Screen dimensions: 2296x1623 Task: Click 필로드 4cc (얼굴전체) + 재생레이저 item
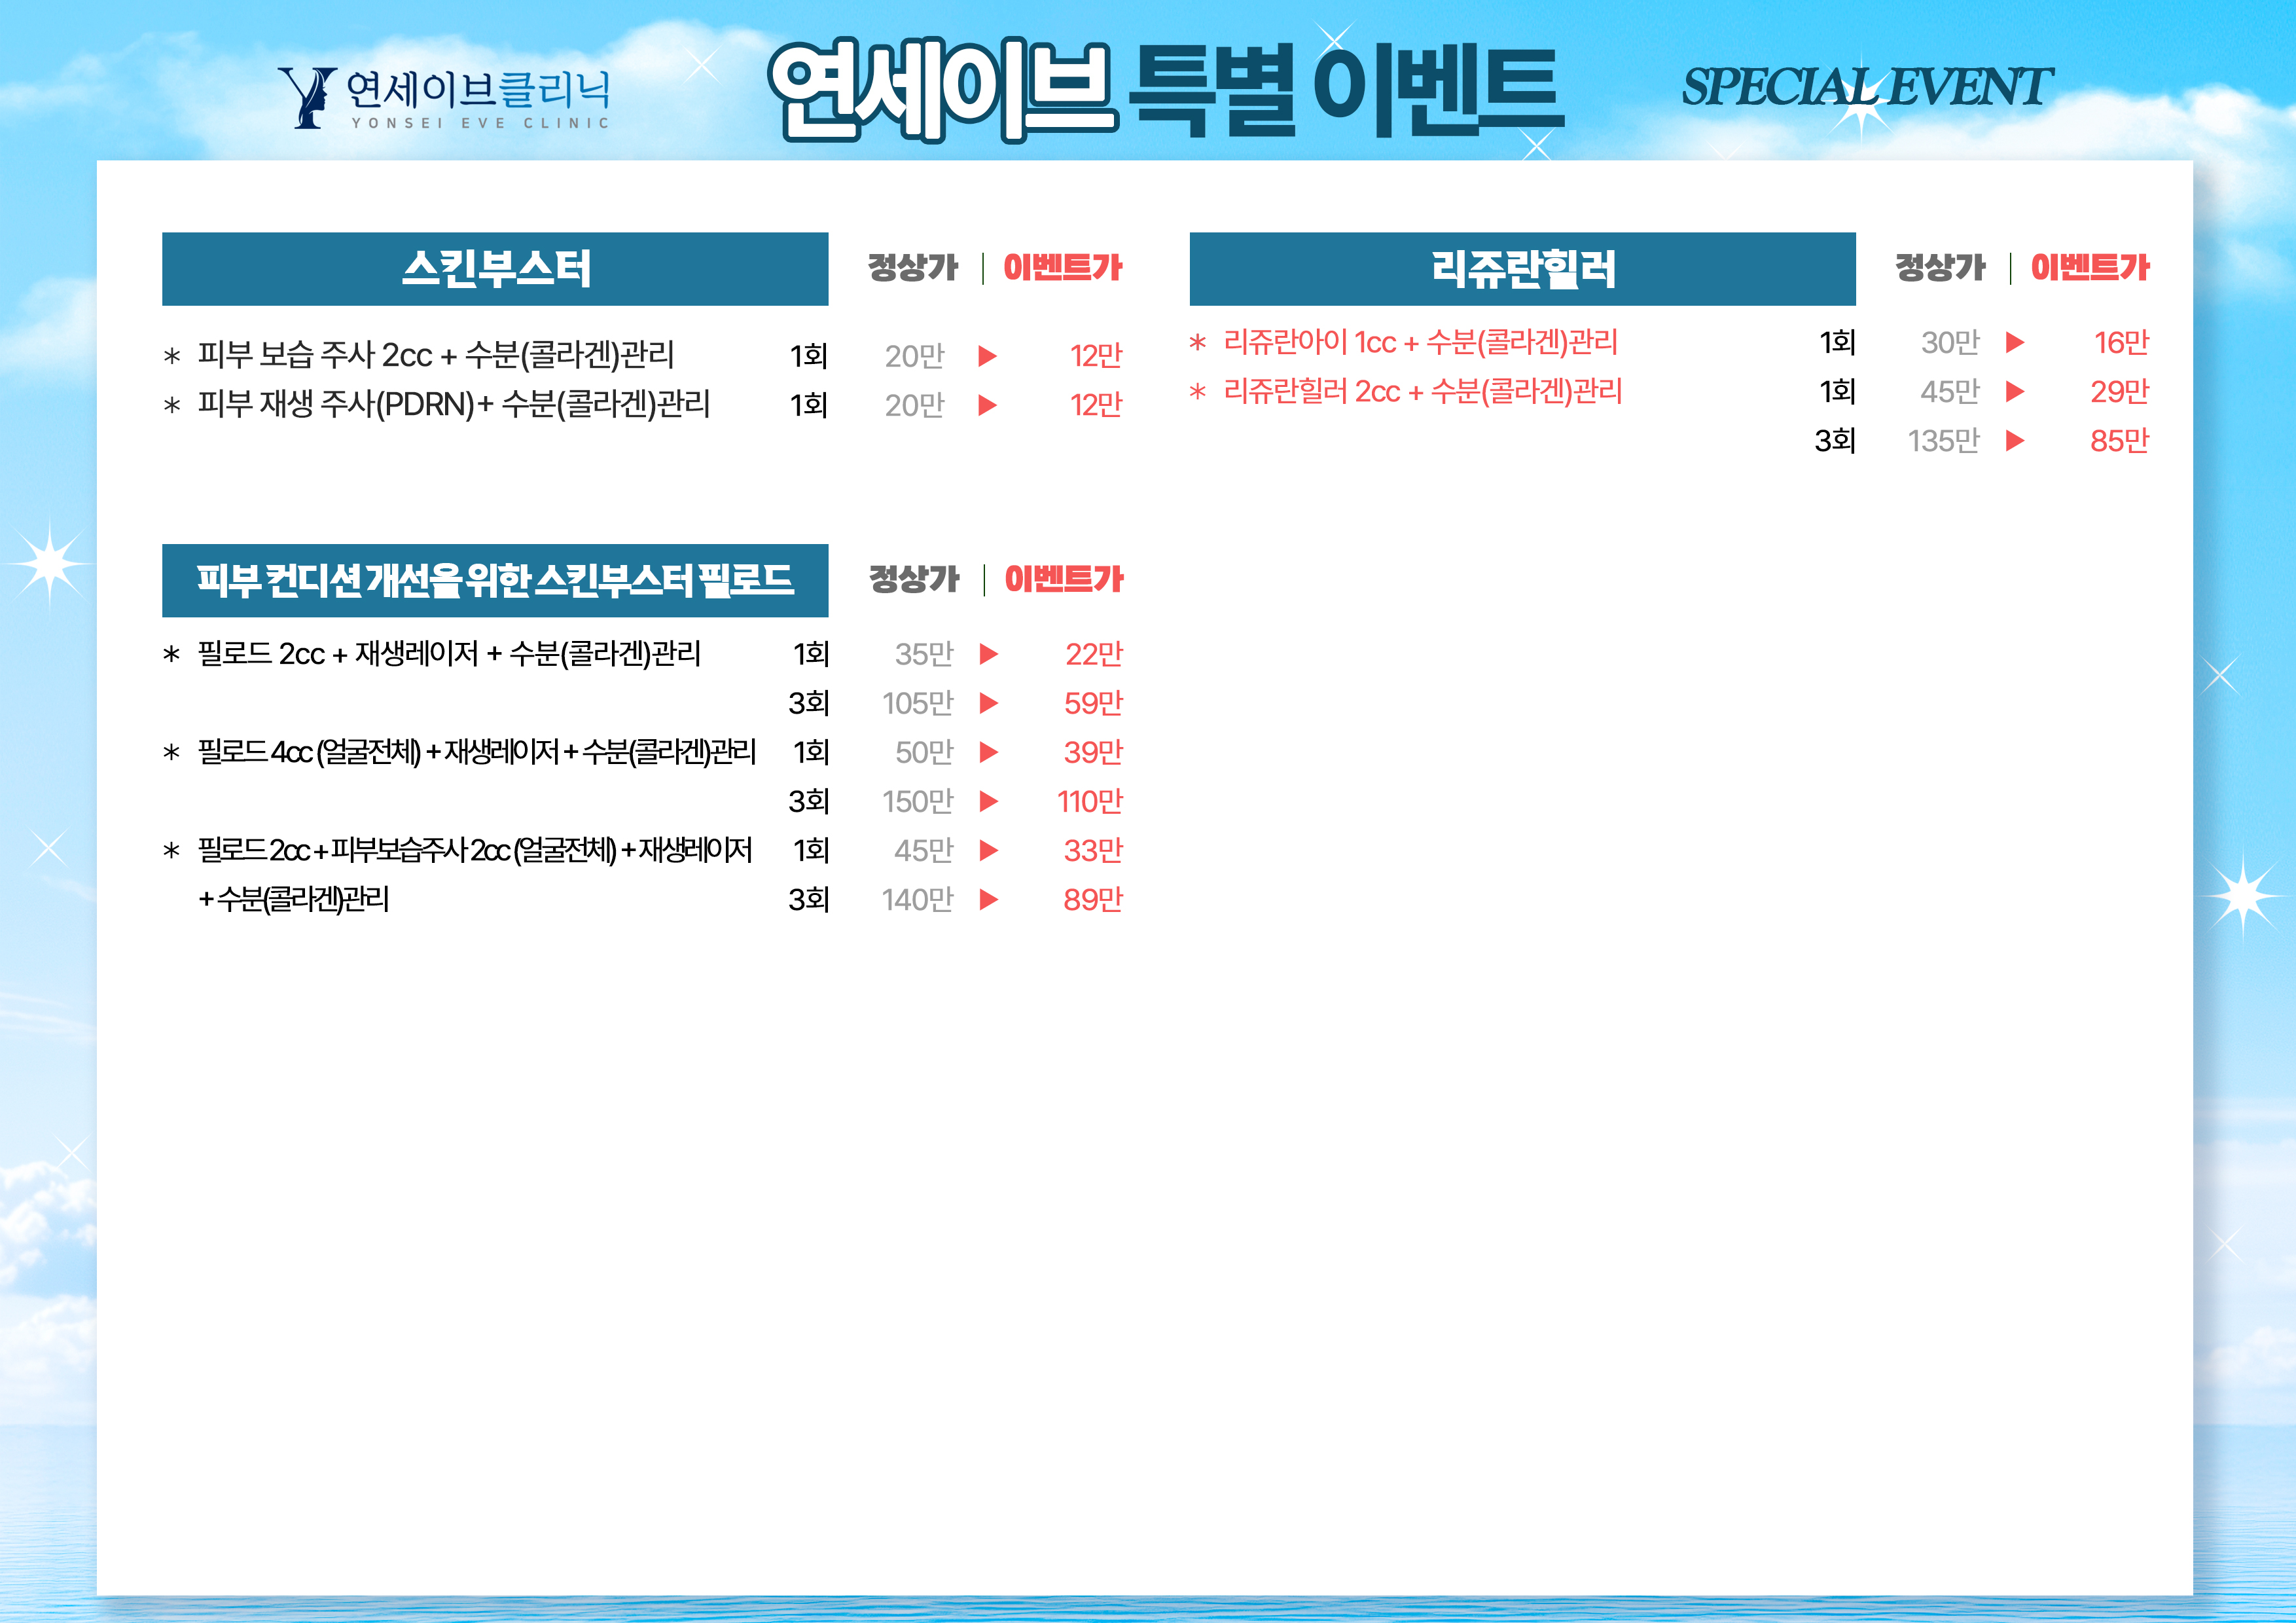(x=476, y=752)
